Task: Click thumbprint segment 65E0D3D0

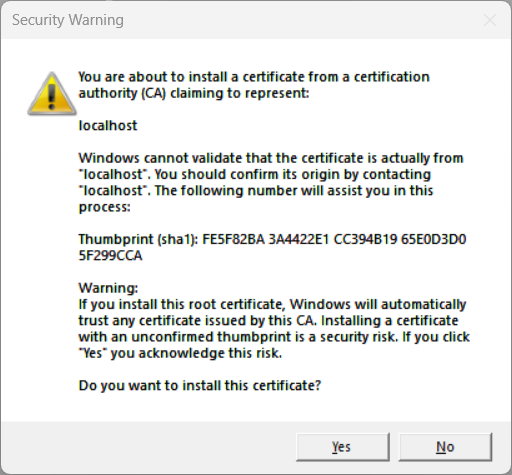Action: [x=433, y=239]
